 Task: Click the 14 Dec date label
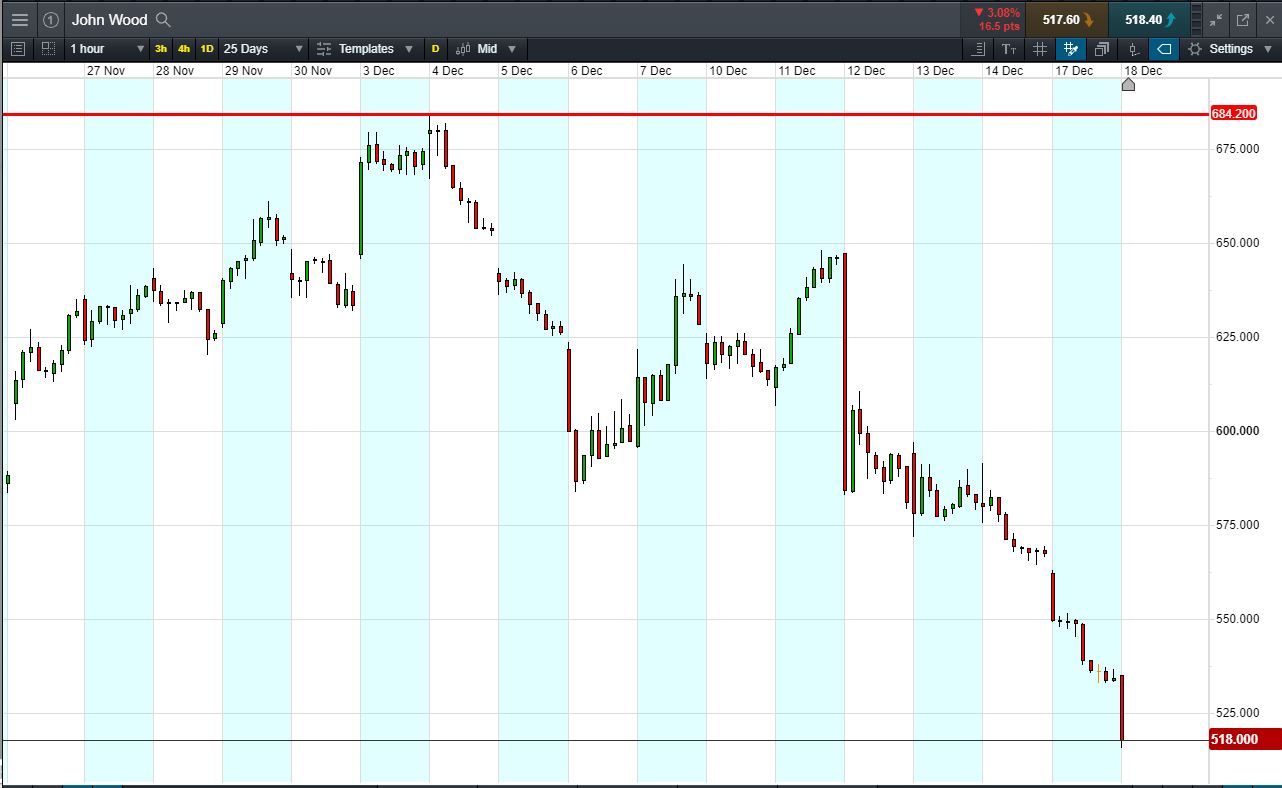(1004, 71)
